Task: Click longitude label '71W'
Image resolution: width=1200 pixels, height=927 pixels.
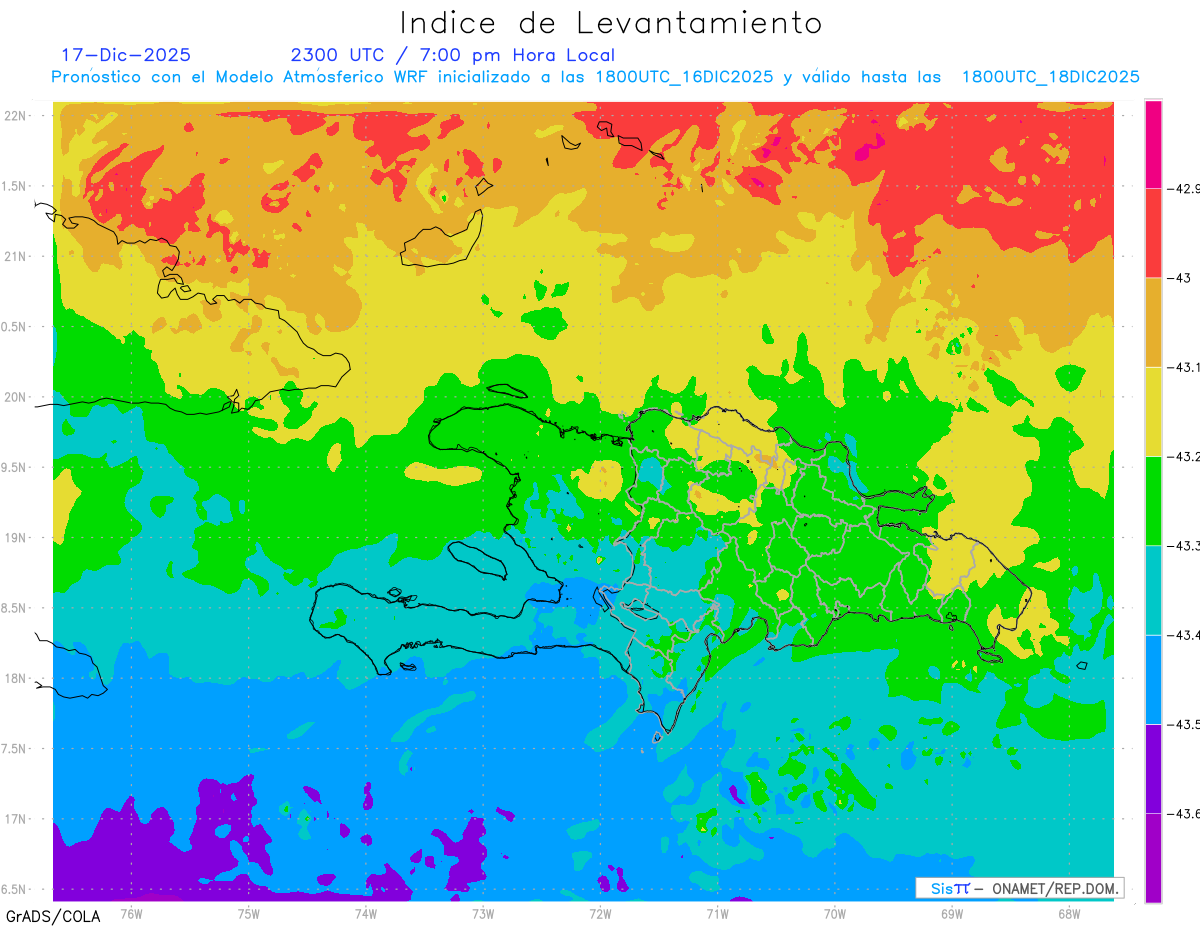Action: pyautogui.click(x=717, y=913)
